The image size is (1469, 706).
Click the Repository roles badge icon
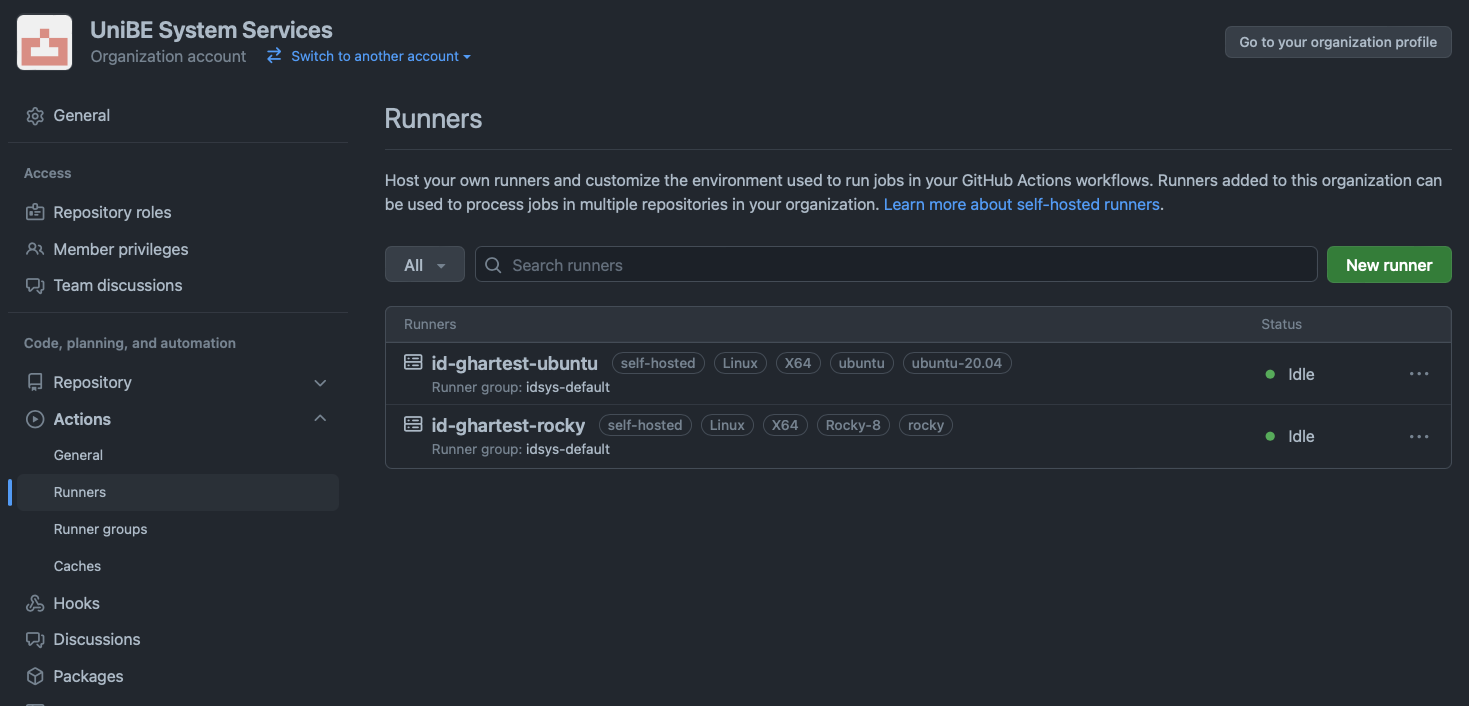35,212
